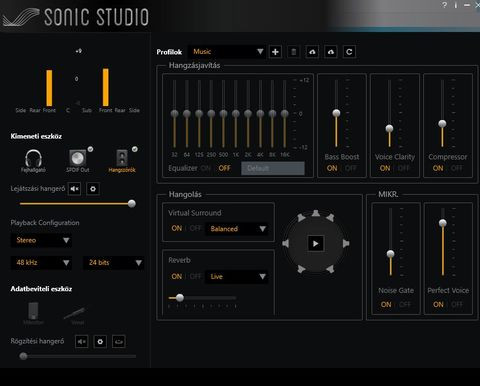Mute recording volume speaker icon
The image size is (480, 386).
(x=82, y=341)
